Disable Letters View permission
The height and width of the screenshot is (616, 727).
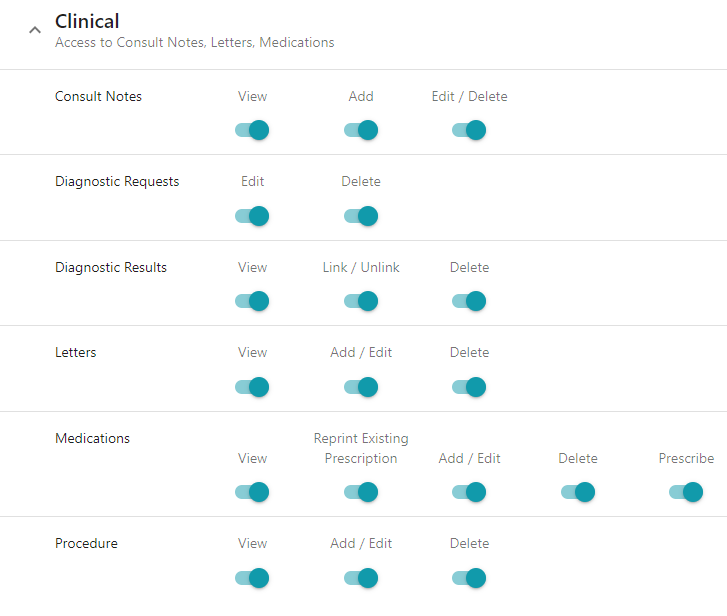[x=252, y=387]
